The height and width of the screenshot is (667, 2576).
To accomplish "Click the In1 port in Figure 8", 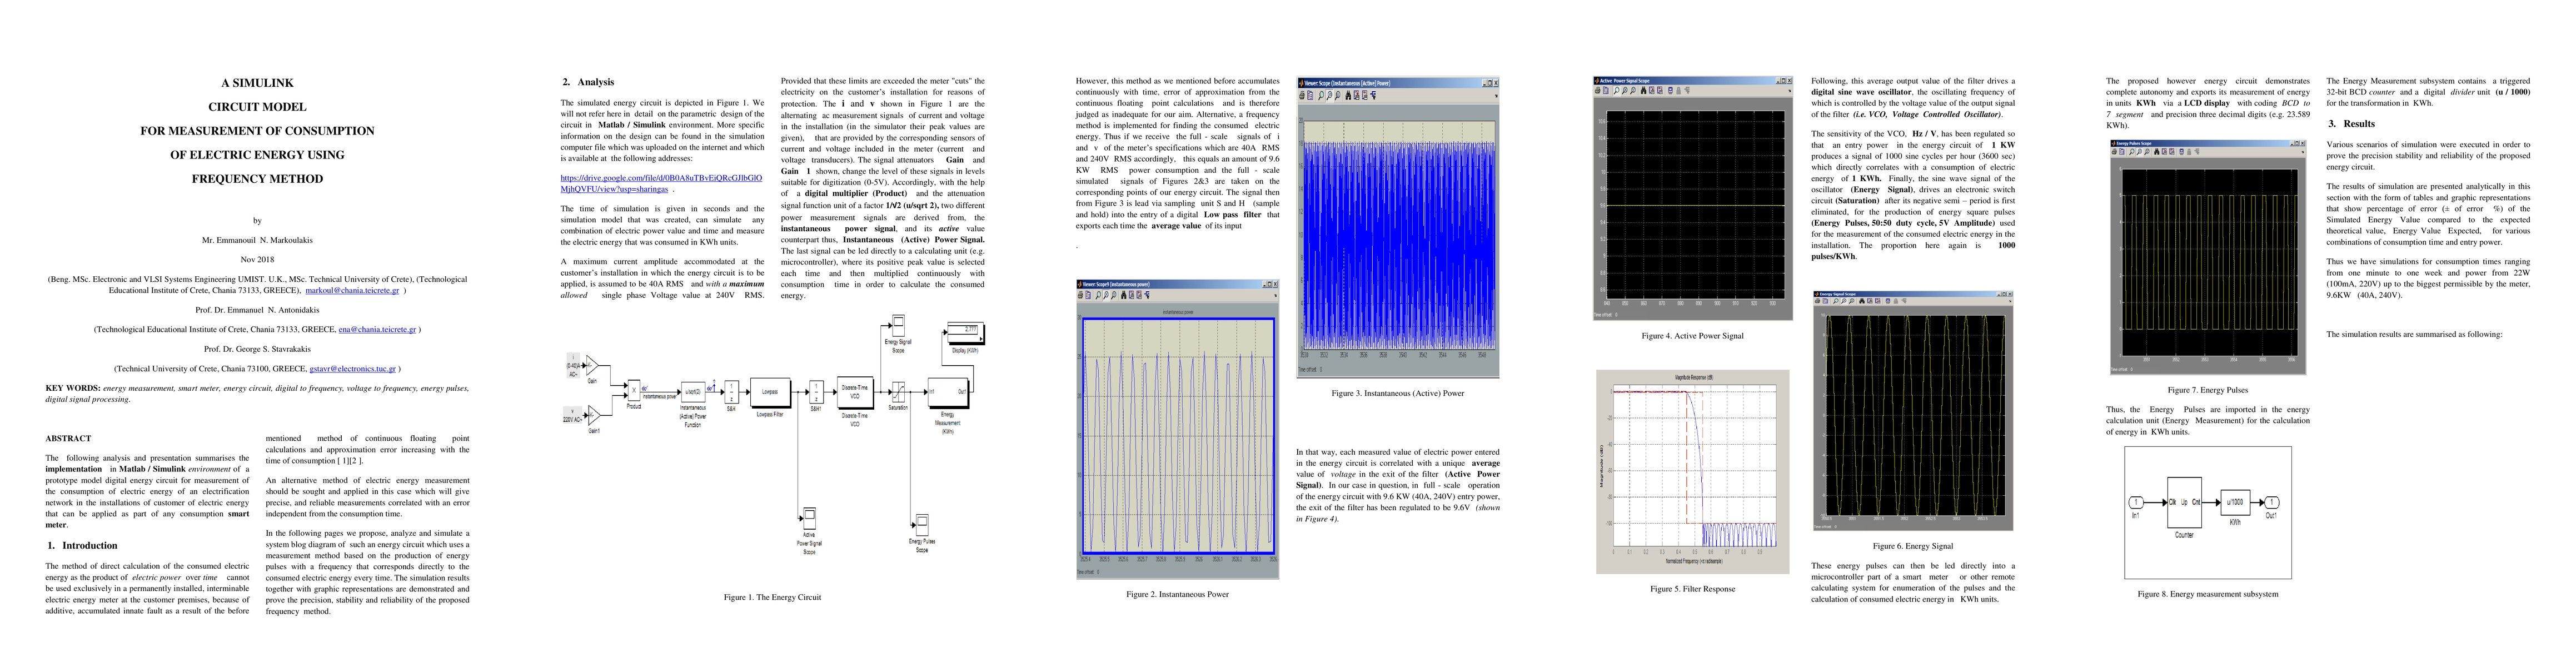I will 2136,503.
